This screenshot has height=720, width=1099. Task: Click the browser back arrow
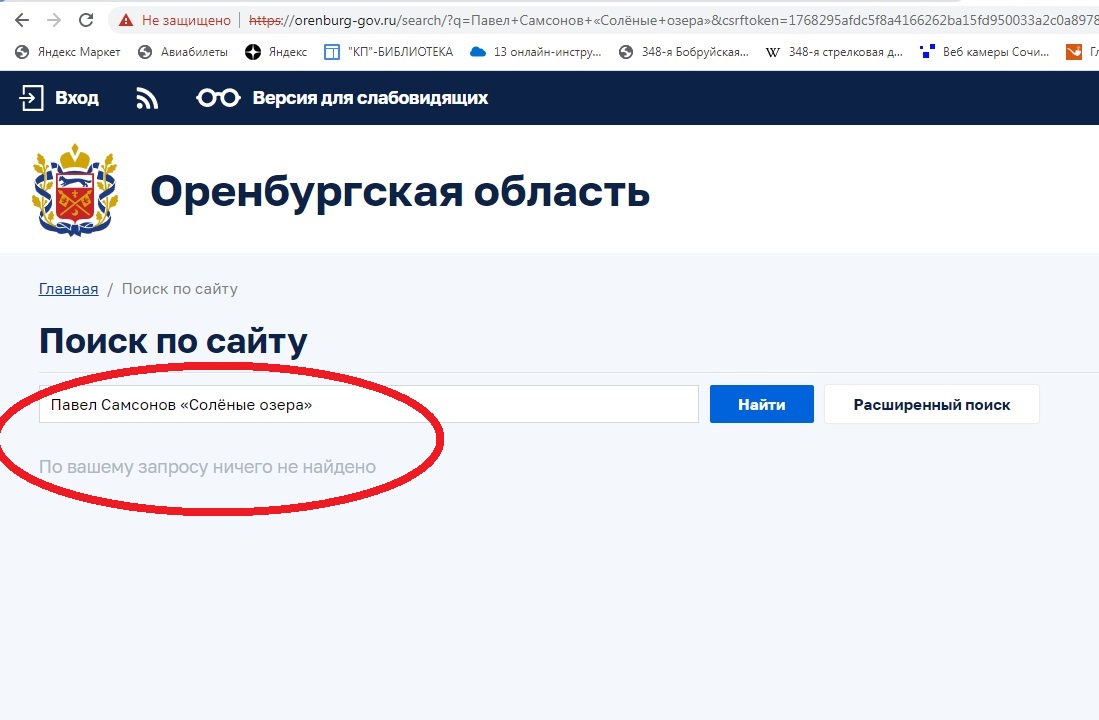pyautogui.click(x=22, y=20)
